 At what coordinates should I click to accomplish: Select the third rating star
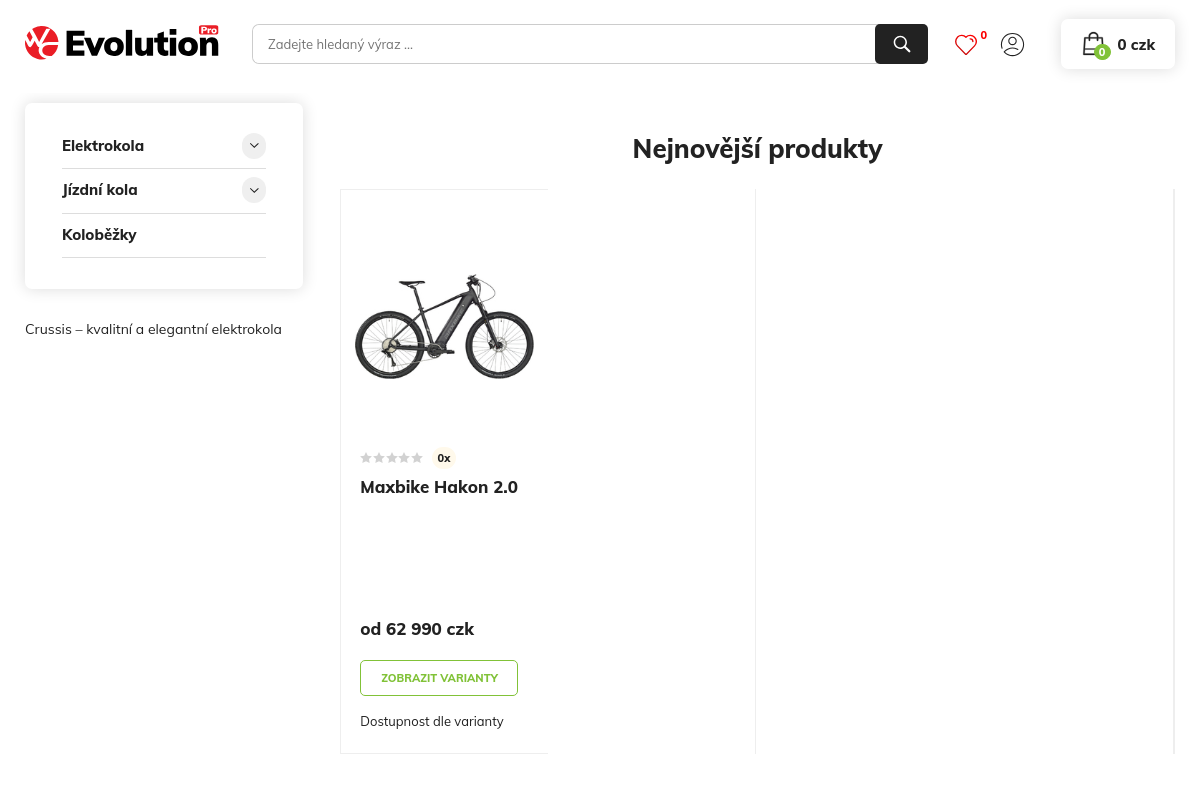(x=392, y=457)
